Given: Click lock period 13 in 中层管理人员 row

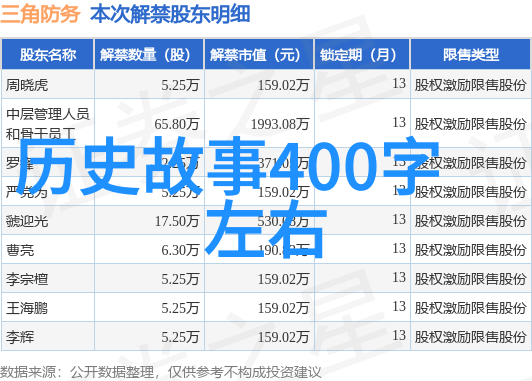Looking at the screenshot, I should pos(399,122).
